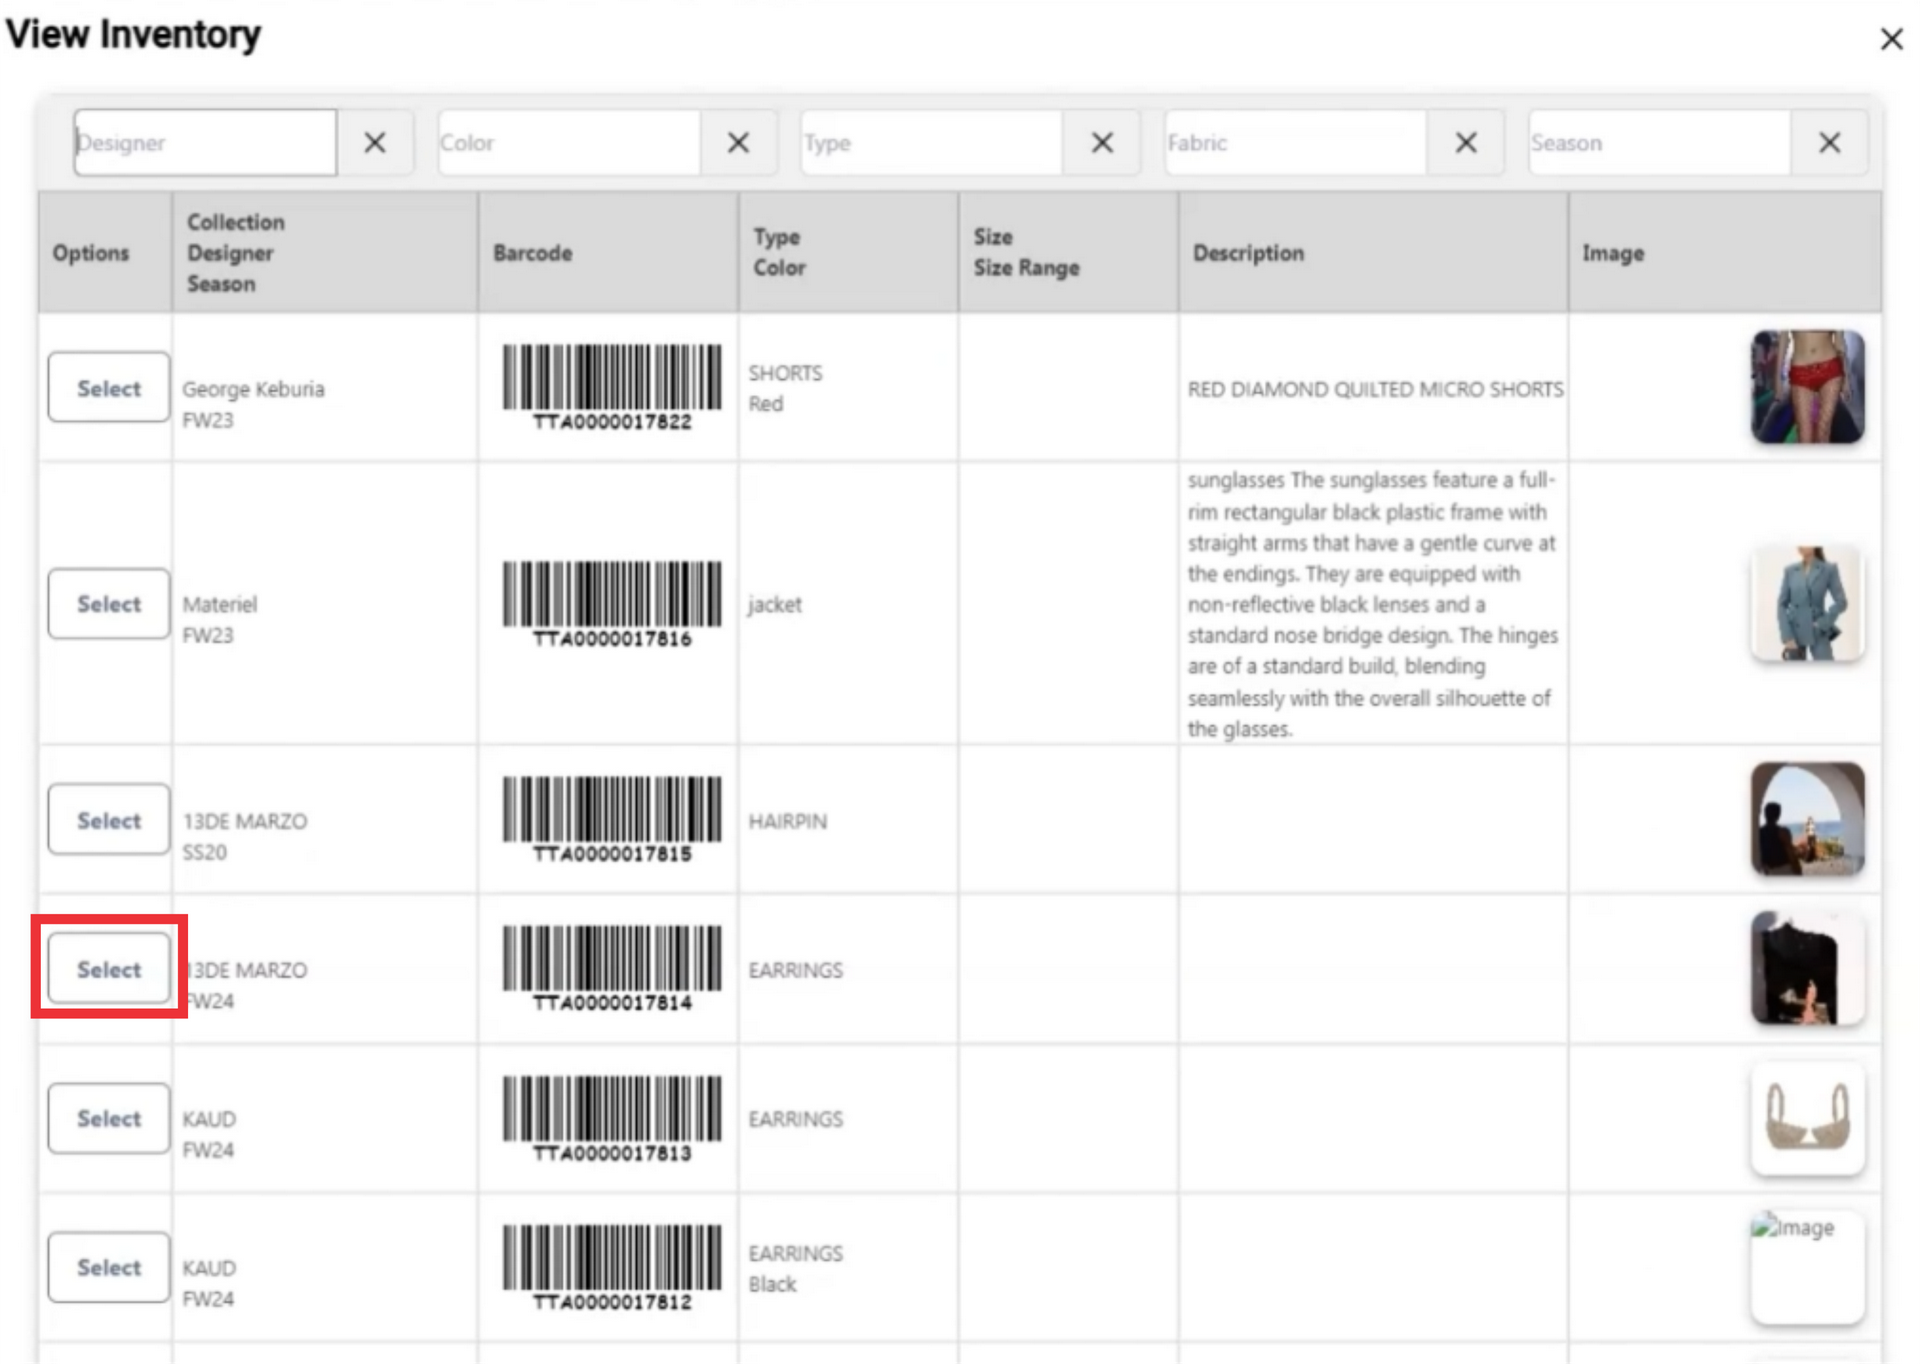Select the KAUD earrings barcode 17813 item
The height and width of the screenshot is (1364, 1920).
click(109, 1118)
